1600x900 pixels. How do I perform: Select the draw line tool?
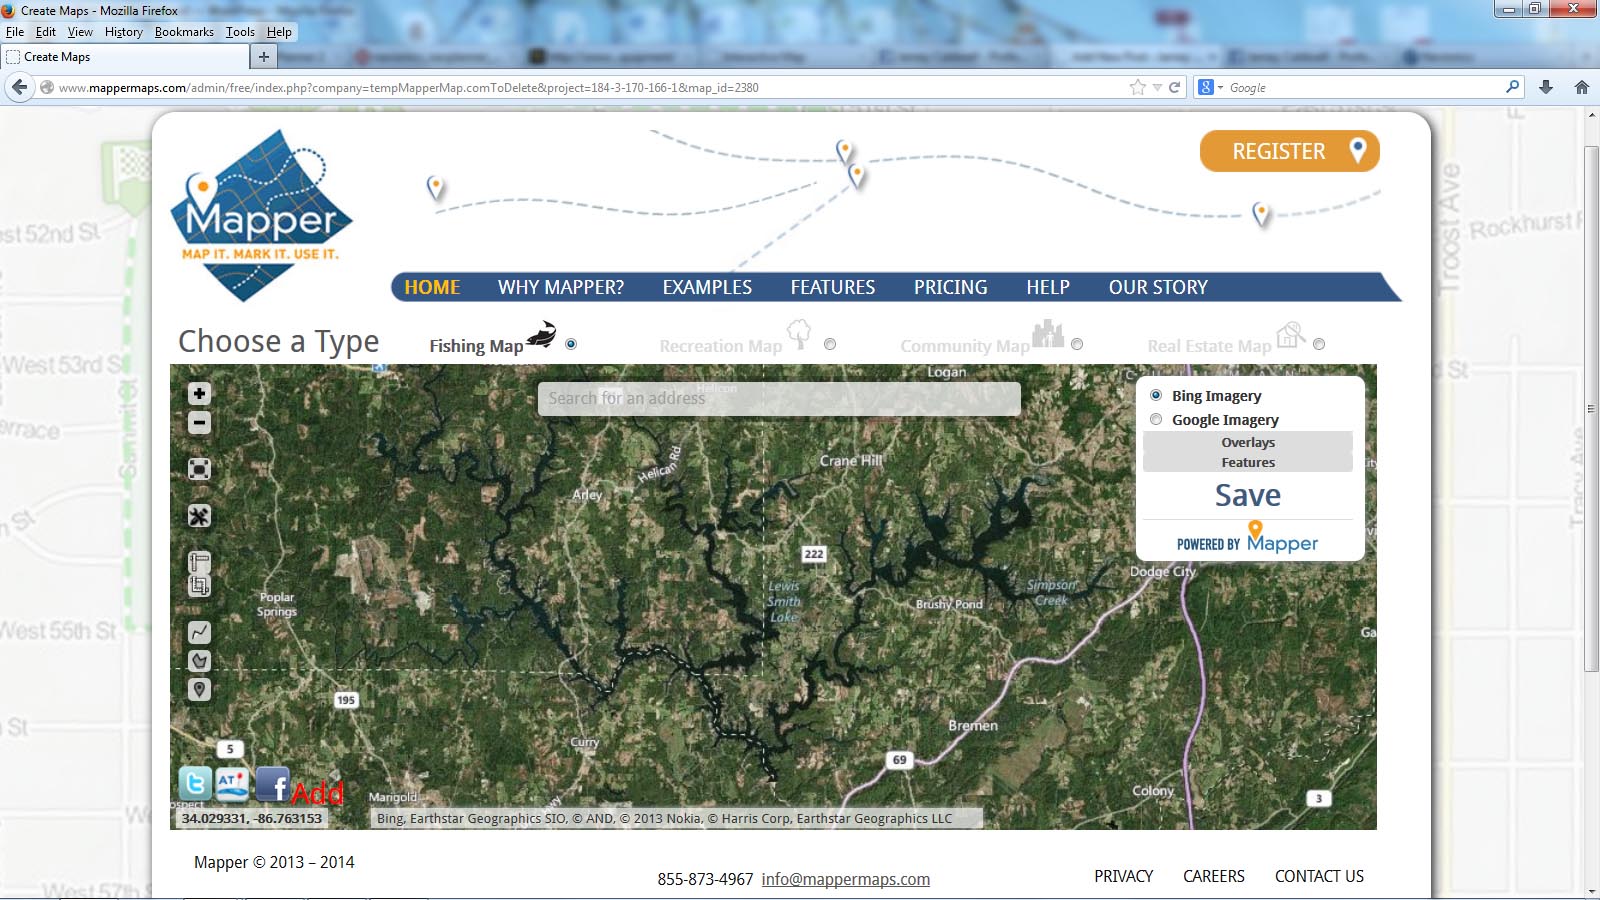[199, 632]
